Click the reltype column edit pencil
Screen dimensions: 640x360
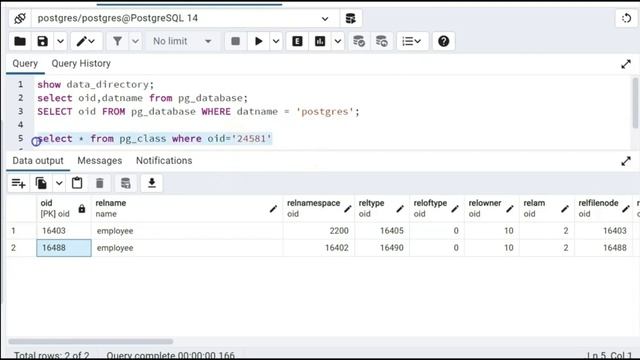(400, 209)
